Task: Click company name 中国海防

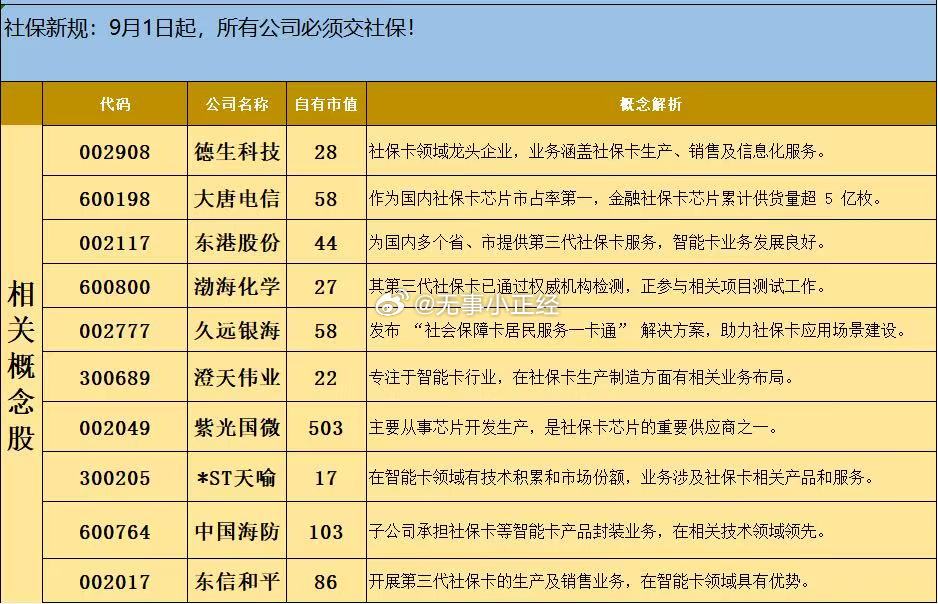Action: 237,531
